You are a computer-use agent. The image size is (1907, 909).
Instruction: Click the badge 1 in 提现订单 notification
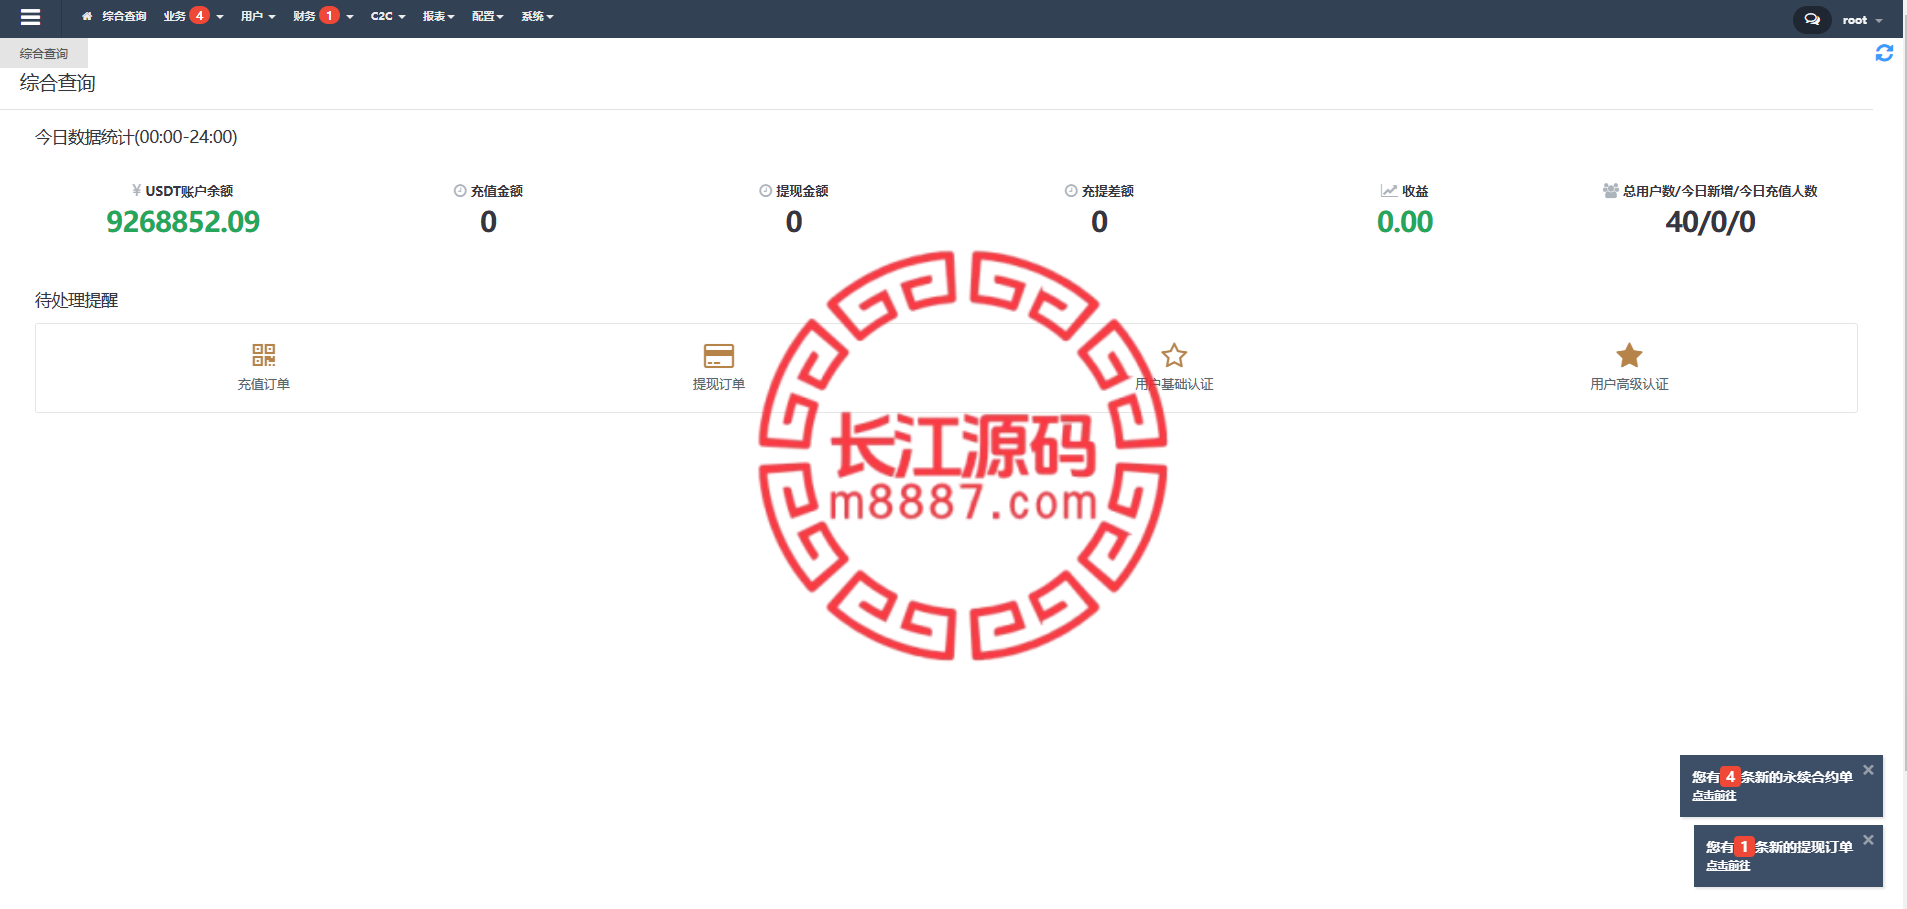1744,847
